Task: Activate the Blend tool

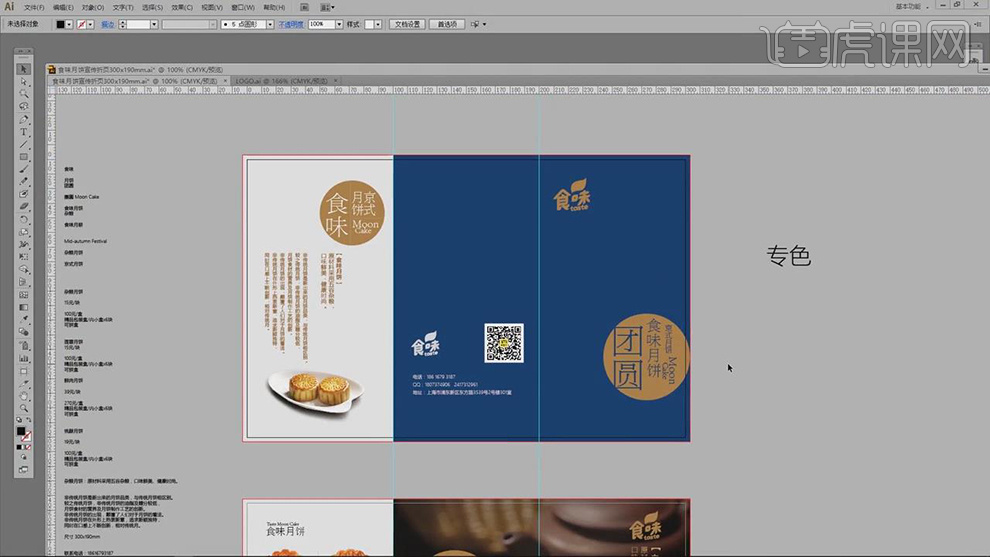Action: 23,333
